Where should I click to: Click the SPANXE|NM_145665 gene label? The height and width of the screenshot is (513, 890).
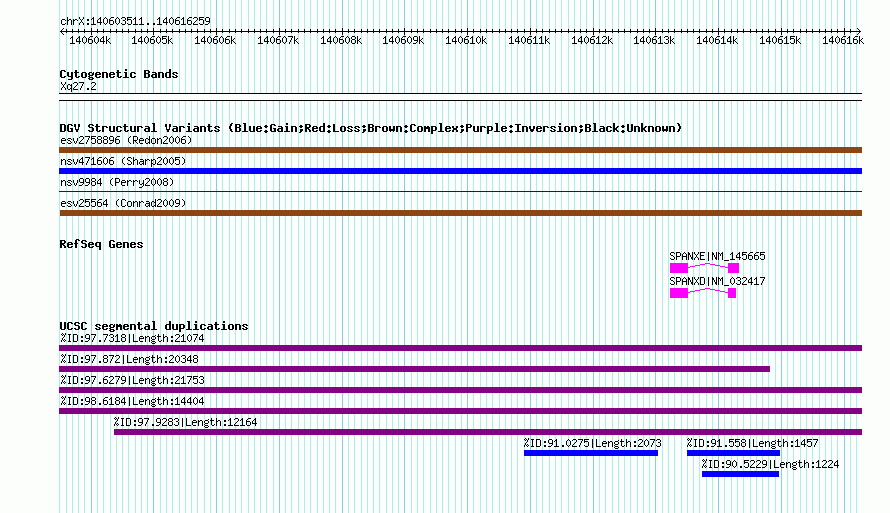tap(717, 256)
